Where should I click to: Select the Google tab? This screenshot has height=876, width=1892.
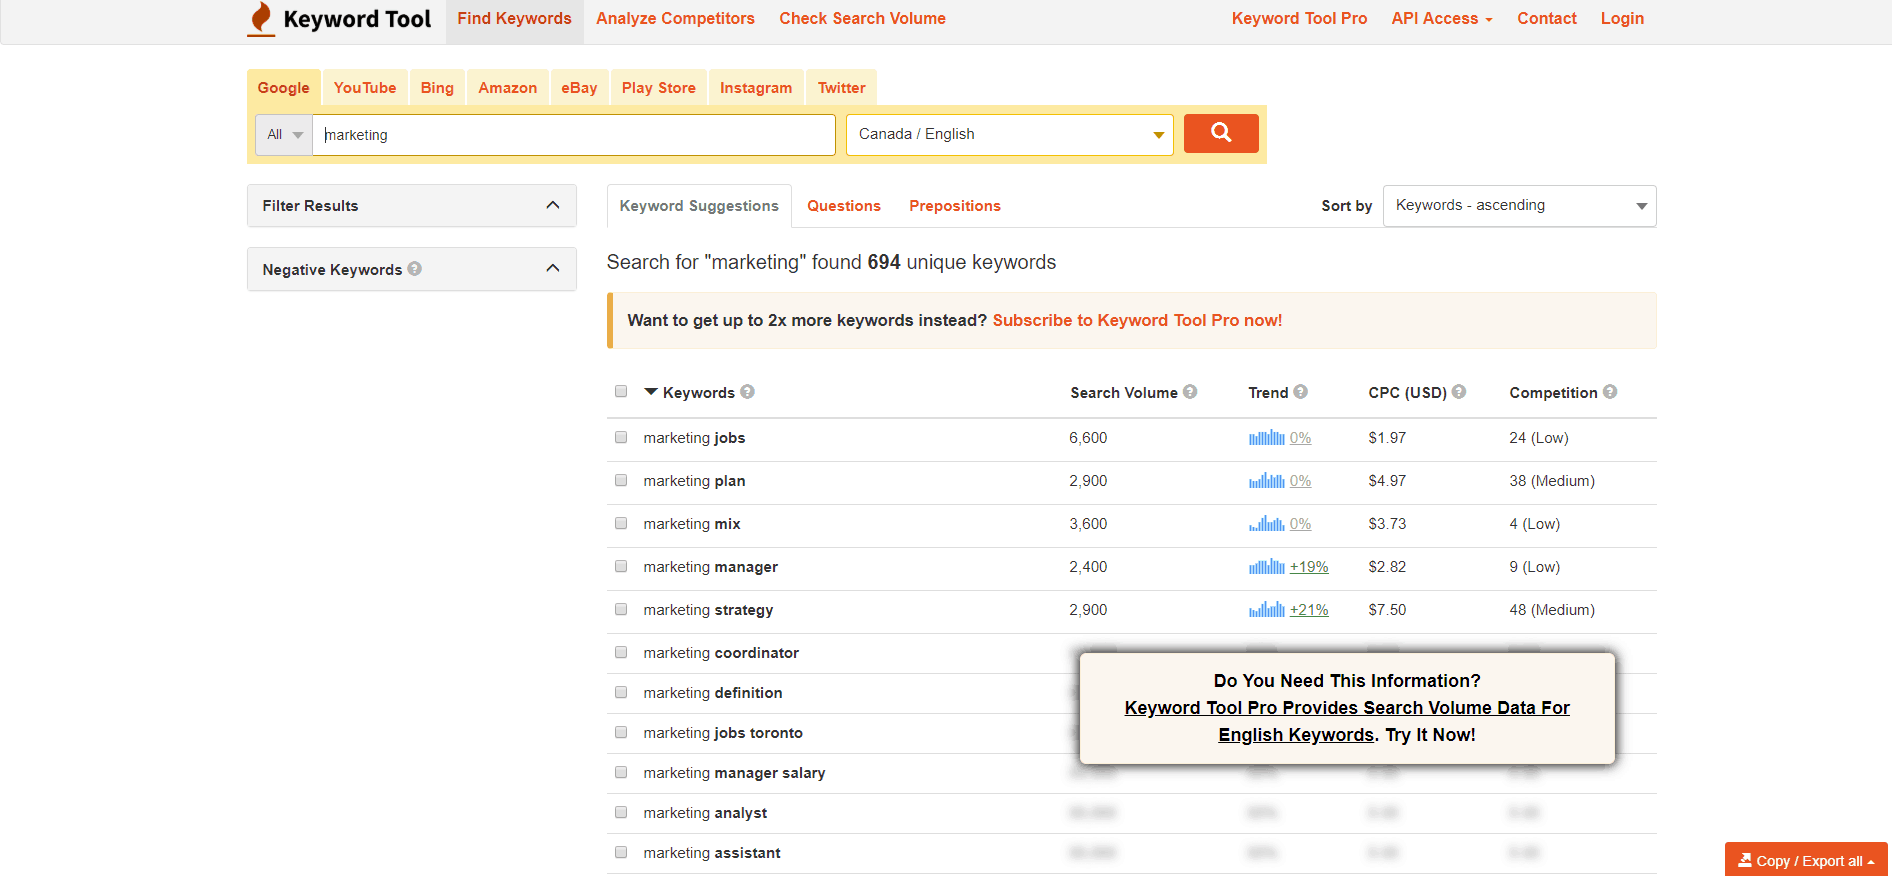tap(284, 88)
